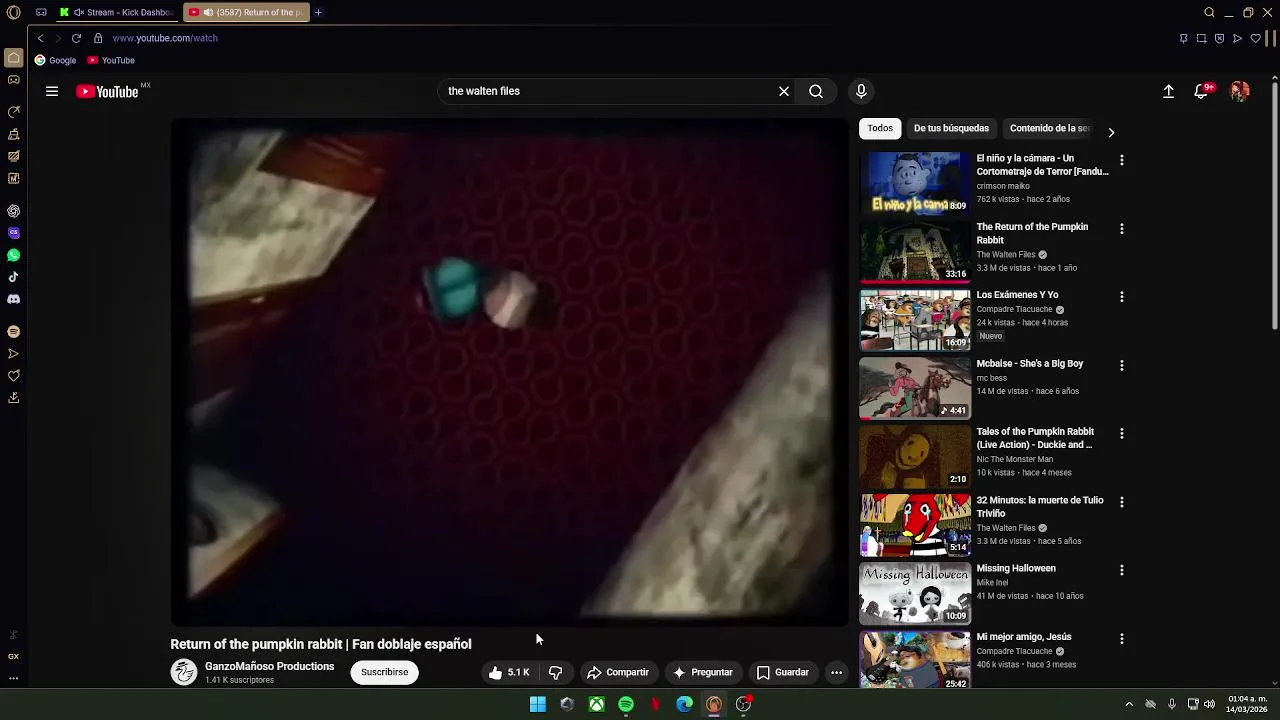The width and height of the screenshot is (1280, 720).
Task: Open more actions menu below video
Action: (836, 672)
